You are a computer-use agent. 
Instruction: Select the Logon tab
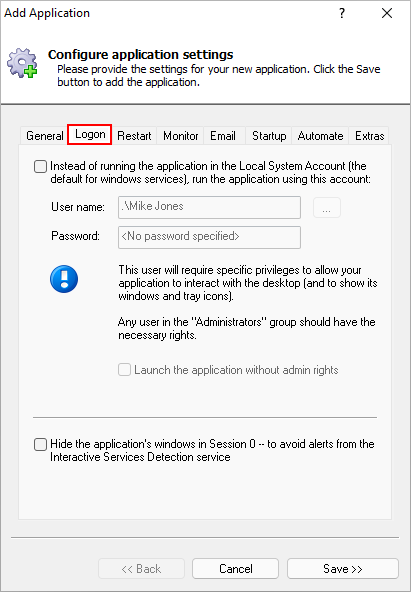pyautogui.click(x=90, y=134)
